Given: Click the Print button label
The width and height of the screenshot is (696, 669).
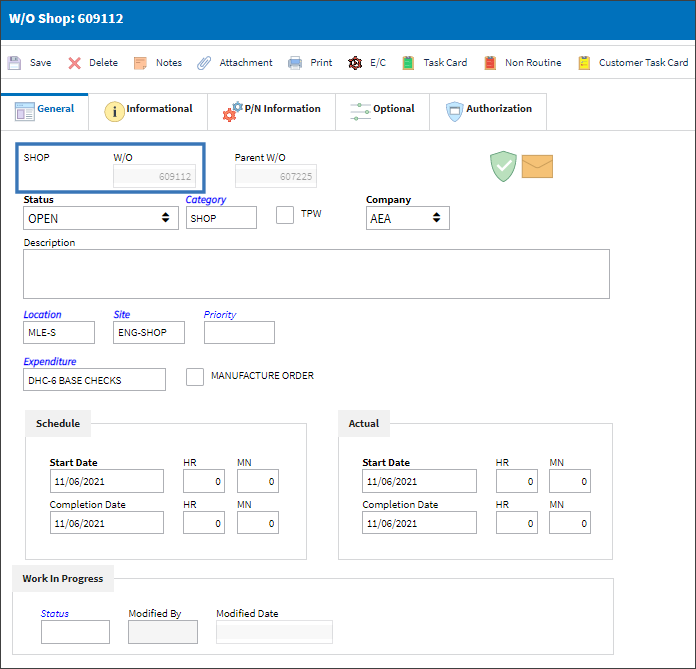Looking at the screenshot, I should click(x=321, y=63).
